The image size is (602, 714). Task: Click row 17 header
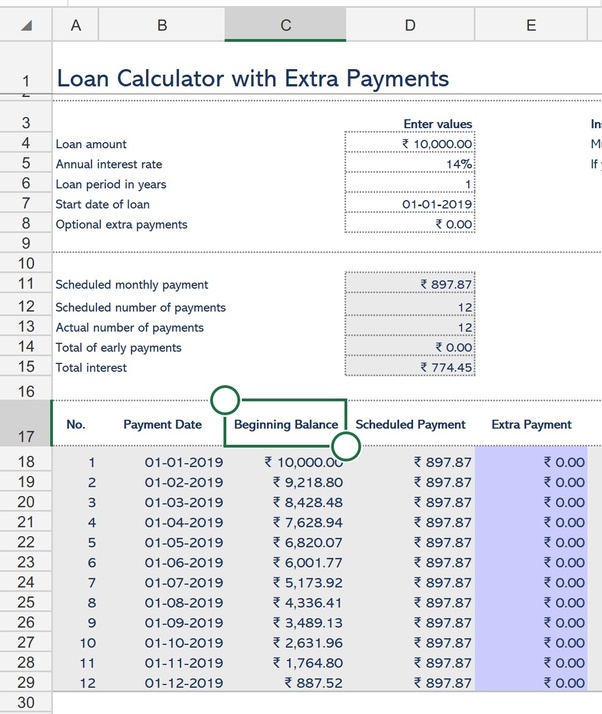tap(26, 423)
